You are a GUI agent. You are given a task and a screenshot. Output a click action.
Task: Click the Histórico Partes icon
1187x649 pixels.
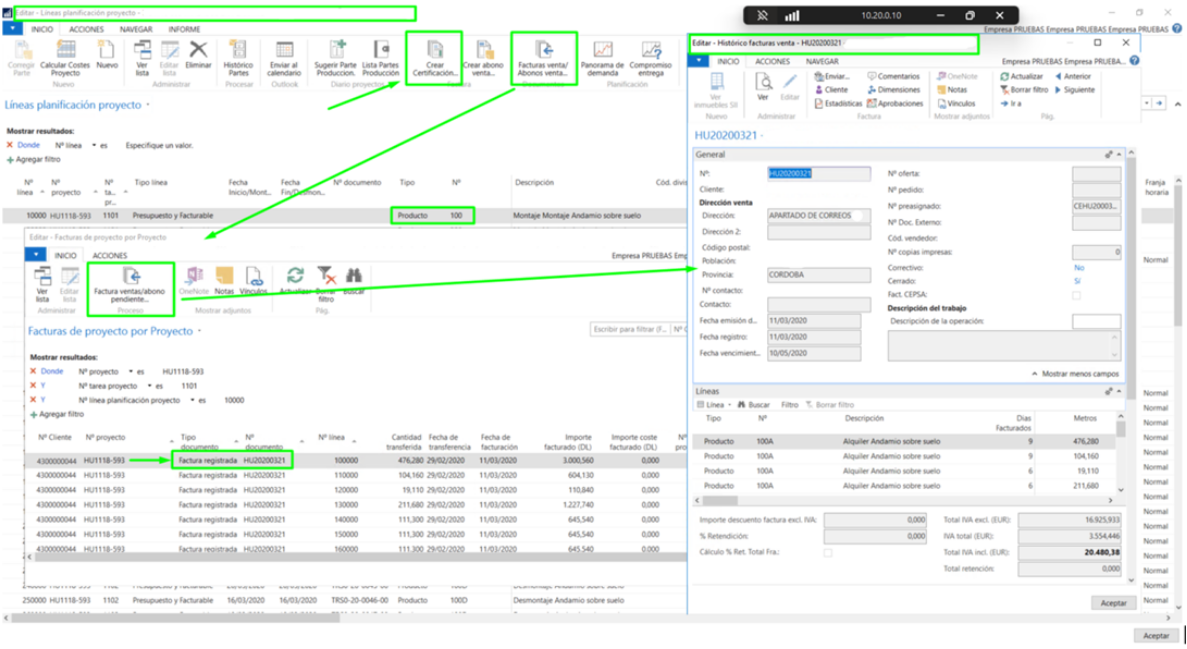pyautogui.click(x=238, y=51)
